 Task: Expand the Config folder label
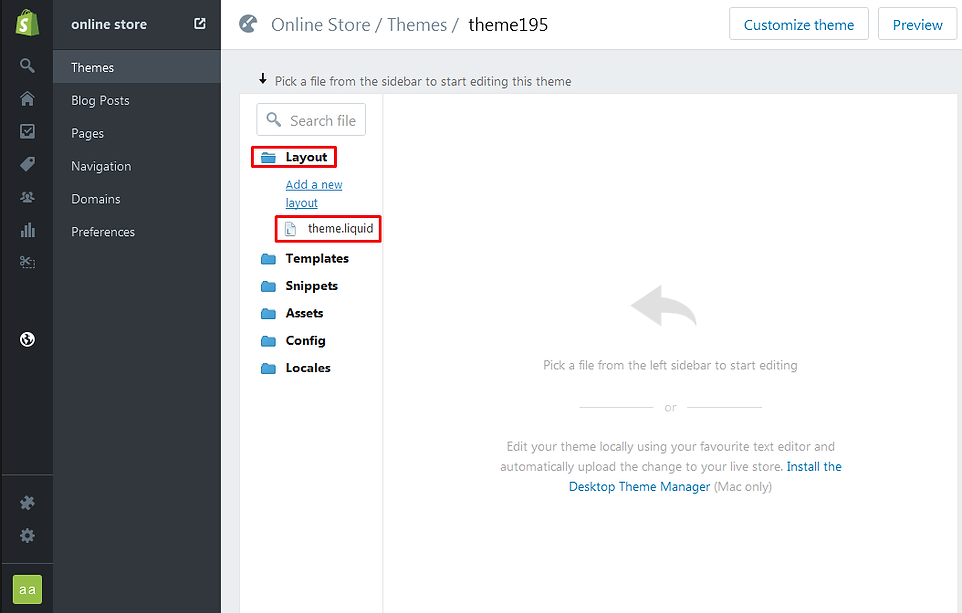click(x=306, y=341)
